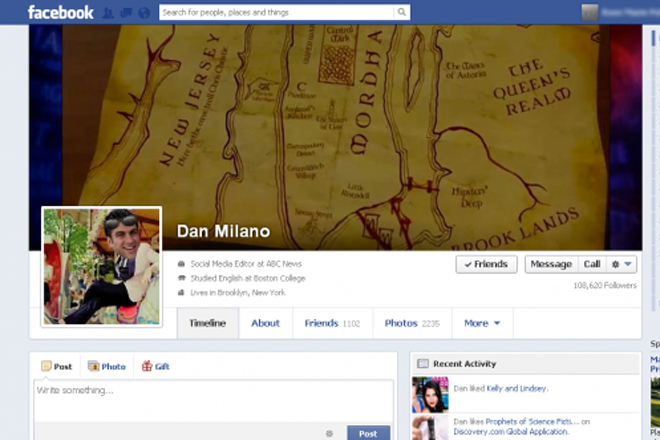
Task: Click the gear icon next to Call
Action: [x=615, y=264]
